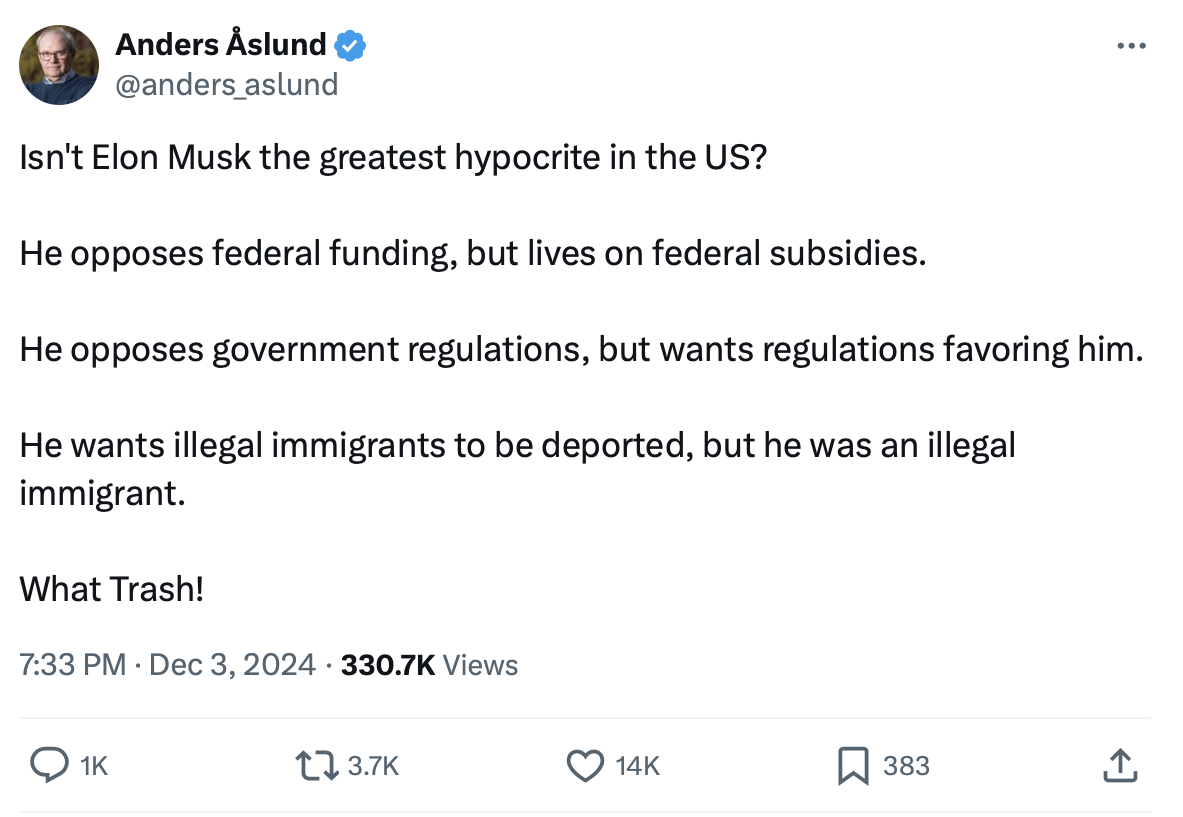Click the tweet's opening question about Elon Musk
The width and height of the screenshot is (1183, 817).
click(x=393, y=158)
